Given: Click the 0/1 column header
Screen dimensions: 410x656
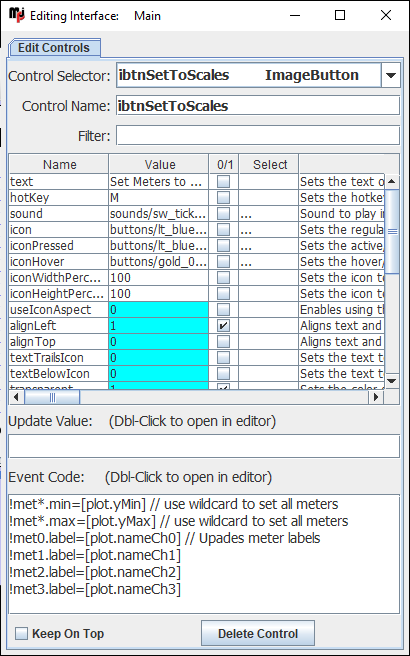Looking at the screenshot, I should tap(223, 164).
